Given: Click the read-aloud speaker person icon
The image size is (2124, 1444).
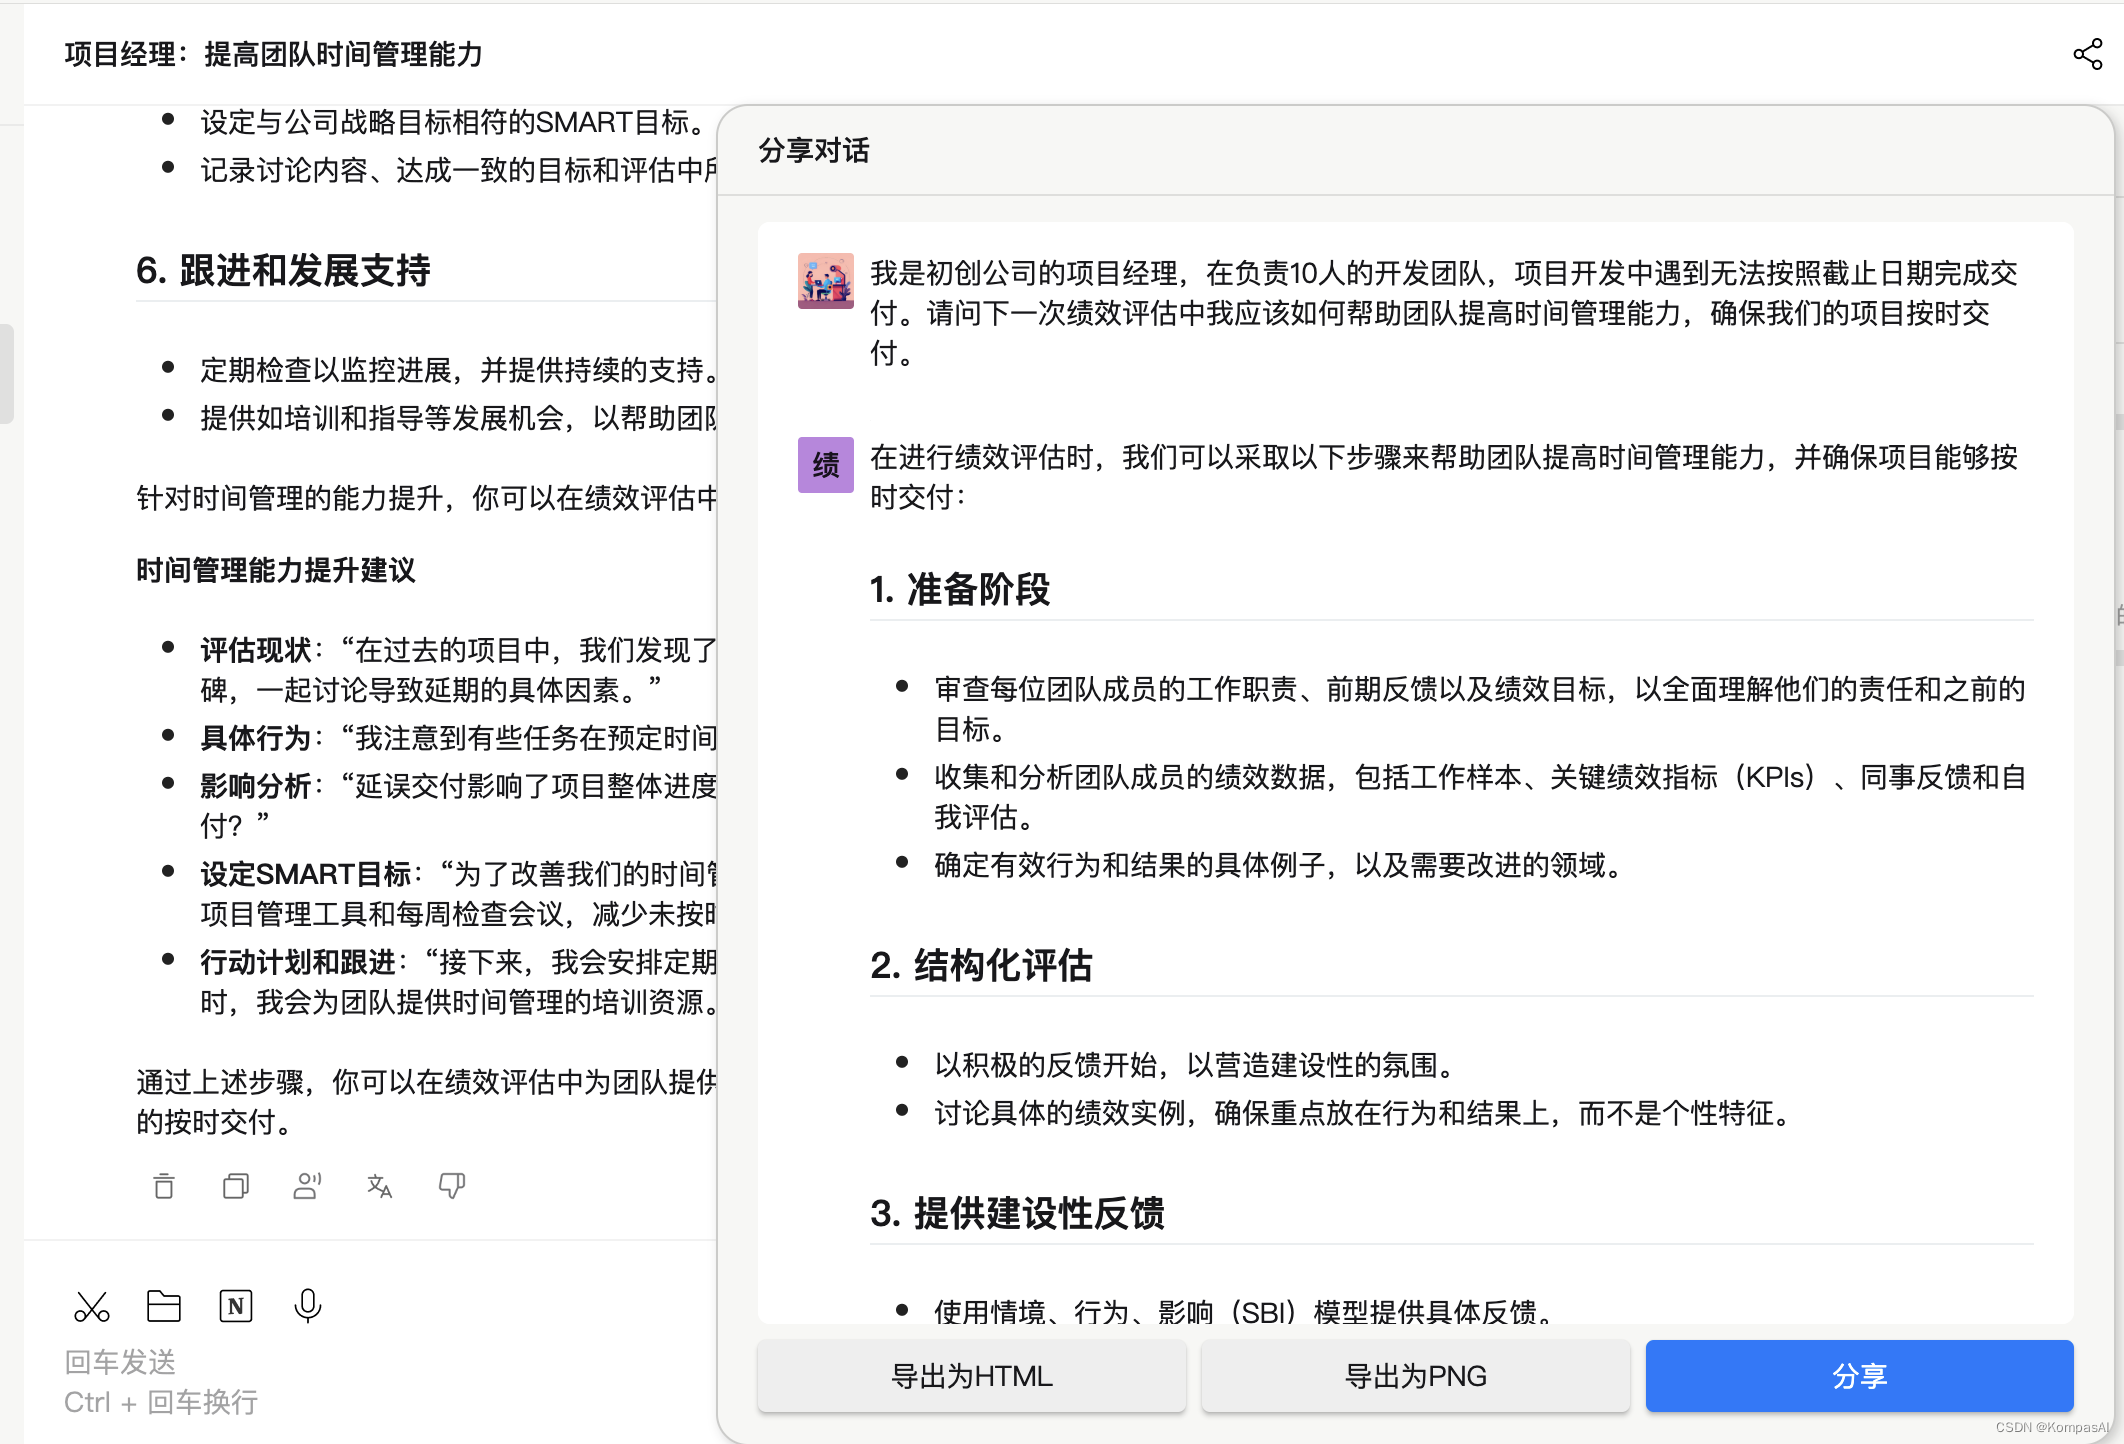Looking at the screenshot, I should click(x=307, y=1186).
